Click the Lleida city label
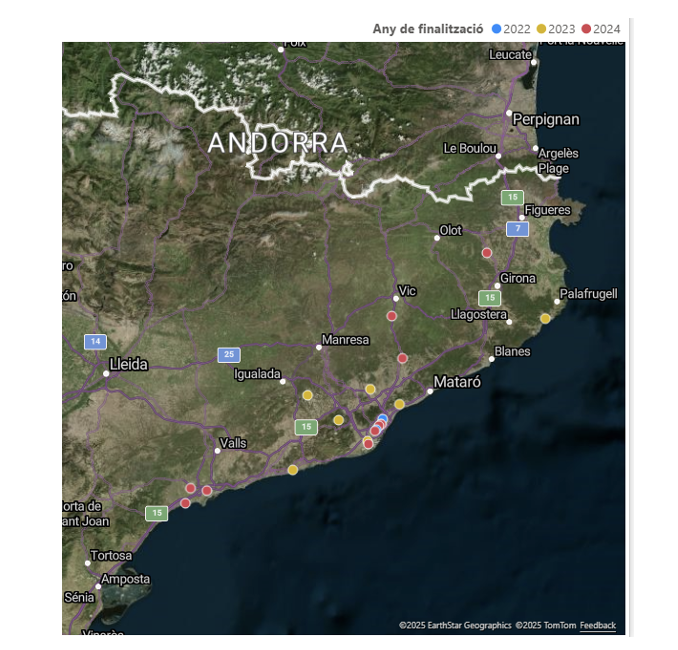Image resolution: width=678 pixels, height=650 pixels. click(x=128, y=365)
